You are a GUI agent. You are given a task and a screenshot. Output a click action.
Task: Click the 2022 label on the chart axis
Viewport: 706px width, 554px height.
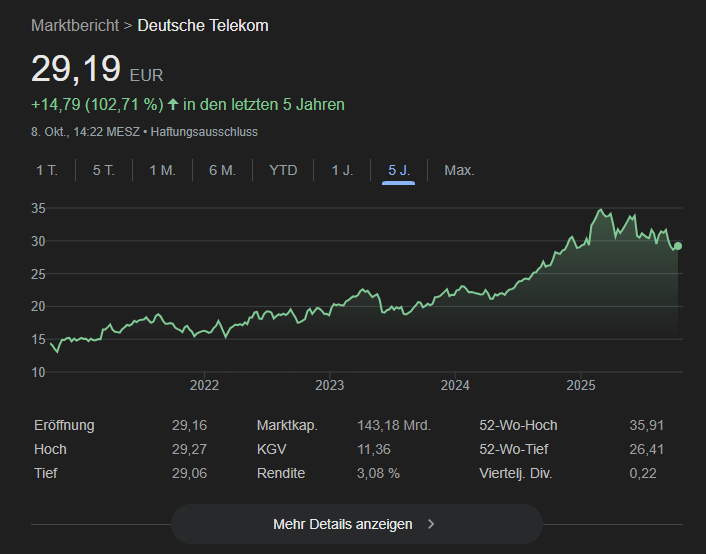coord(204,385)
